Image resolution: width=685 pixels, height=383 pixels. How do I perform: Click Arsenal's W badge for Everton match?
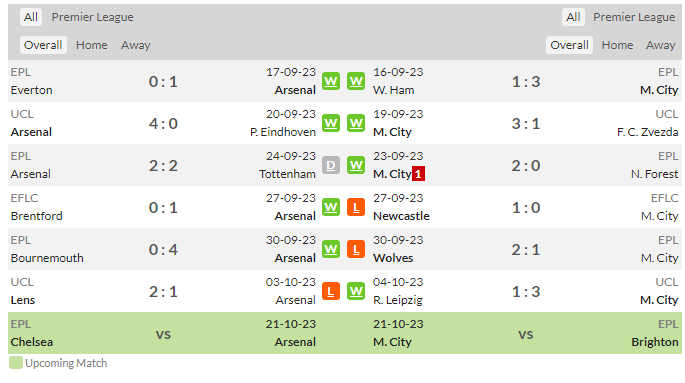click(x=331, y=81)
